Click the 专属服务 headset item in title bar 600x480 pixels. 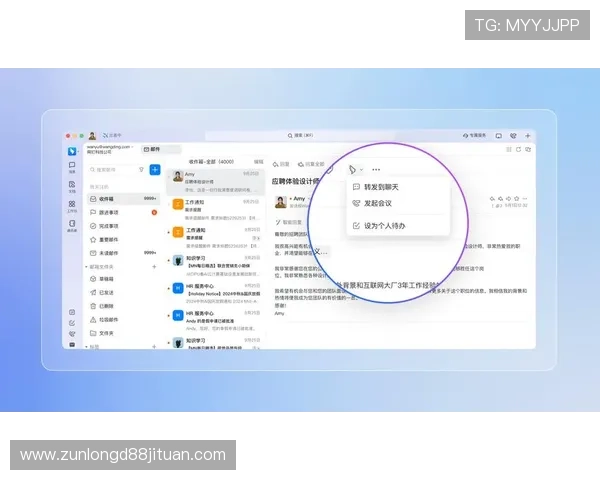point(474,136)
